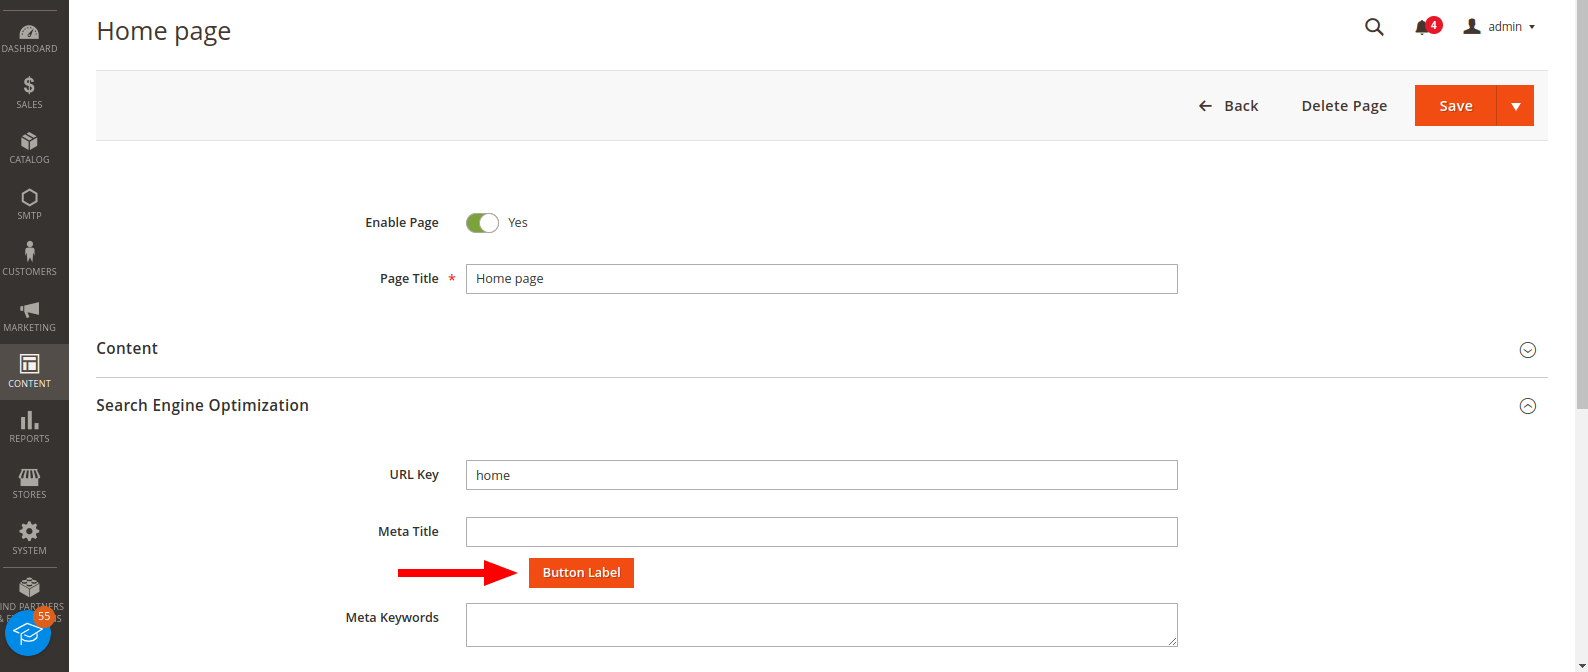Screen dimensions: 1588x672
Task: Click into the Meta Title field
Action: click(821, 532)
